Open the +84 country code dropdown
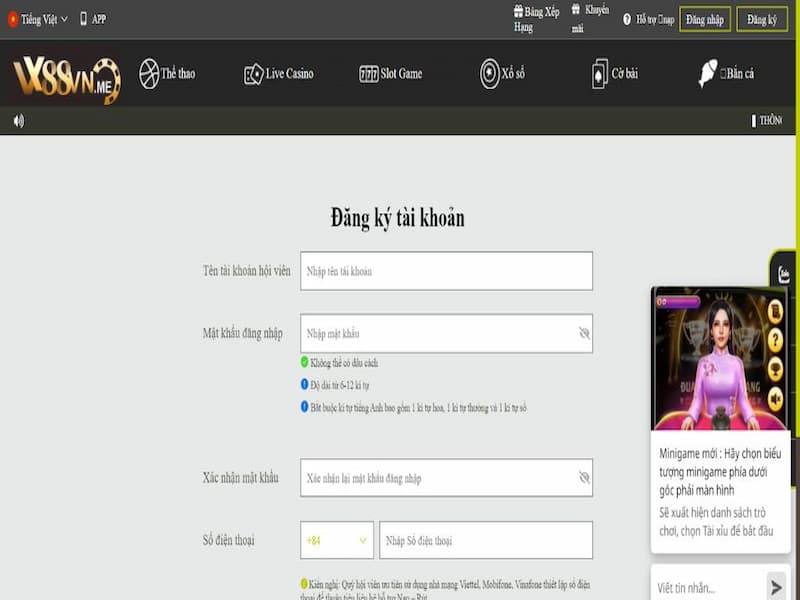 point(337,540)
